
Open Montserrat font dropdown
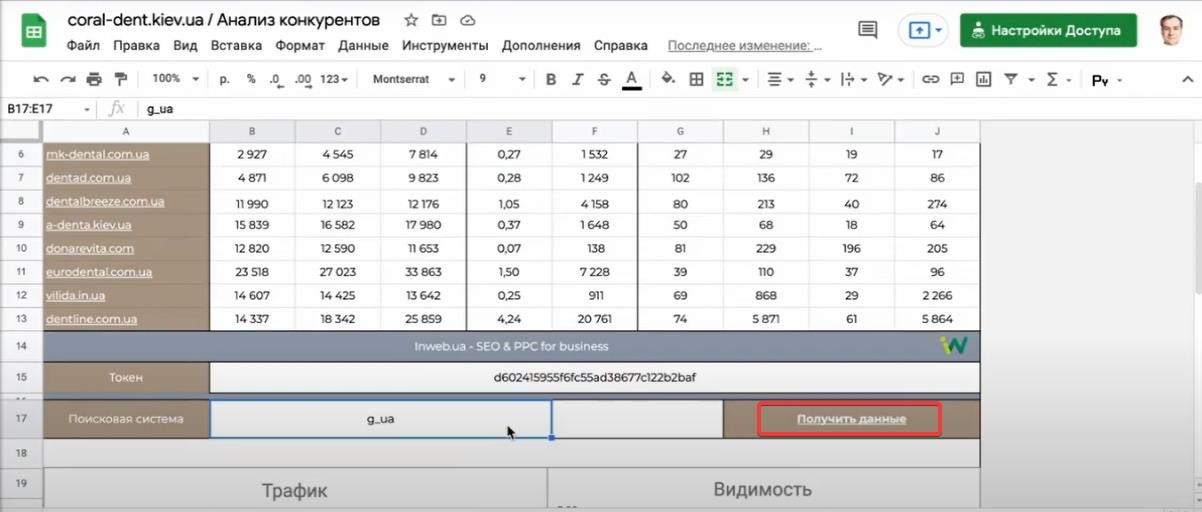pyautogui.click(x=413, y=79)
